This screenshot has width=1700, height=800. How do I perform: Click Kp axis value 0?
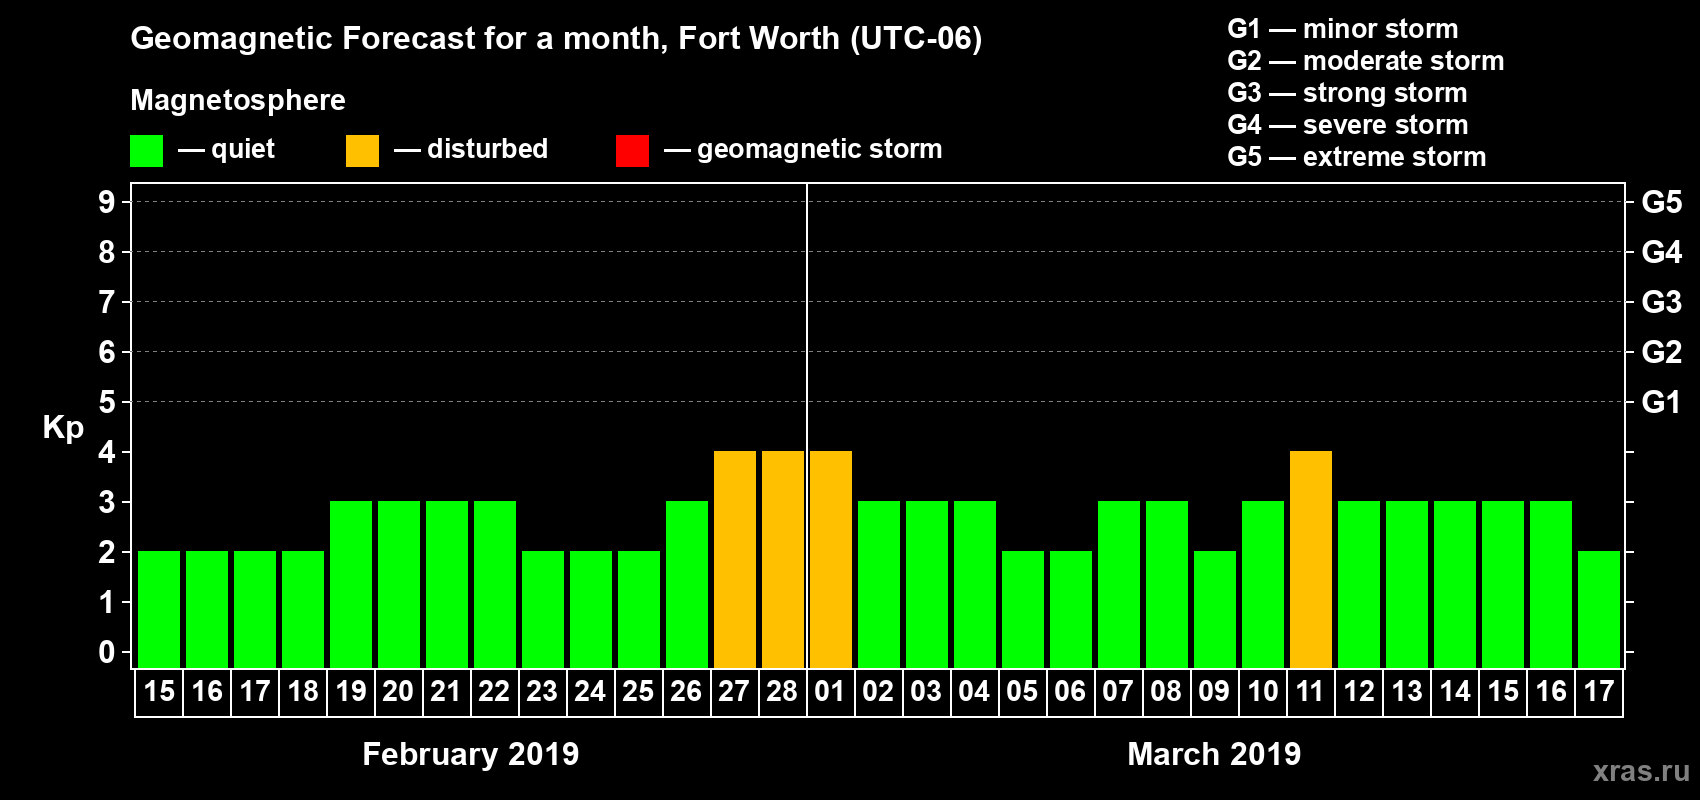[107, 652]
